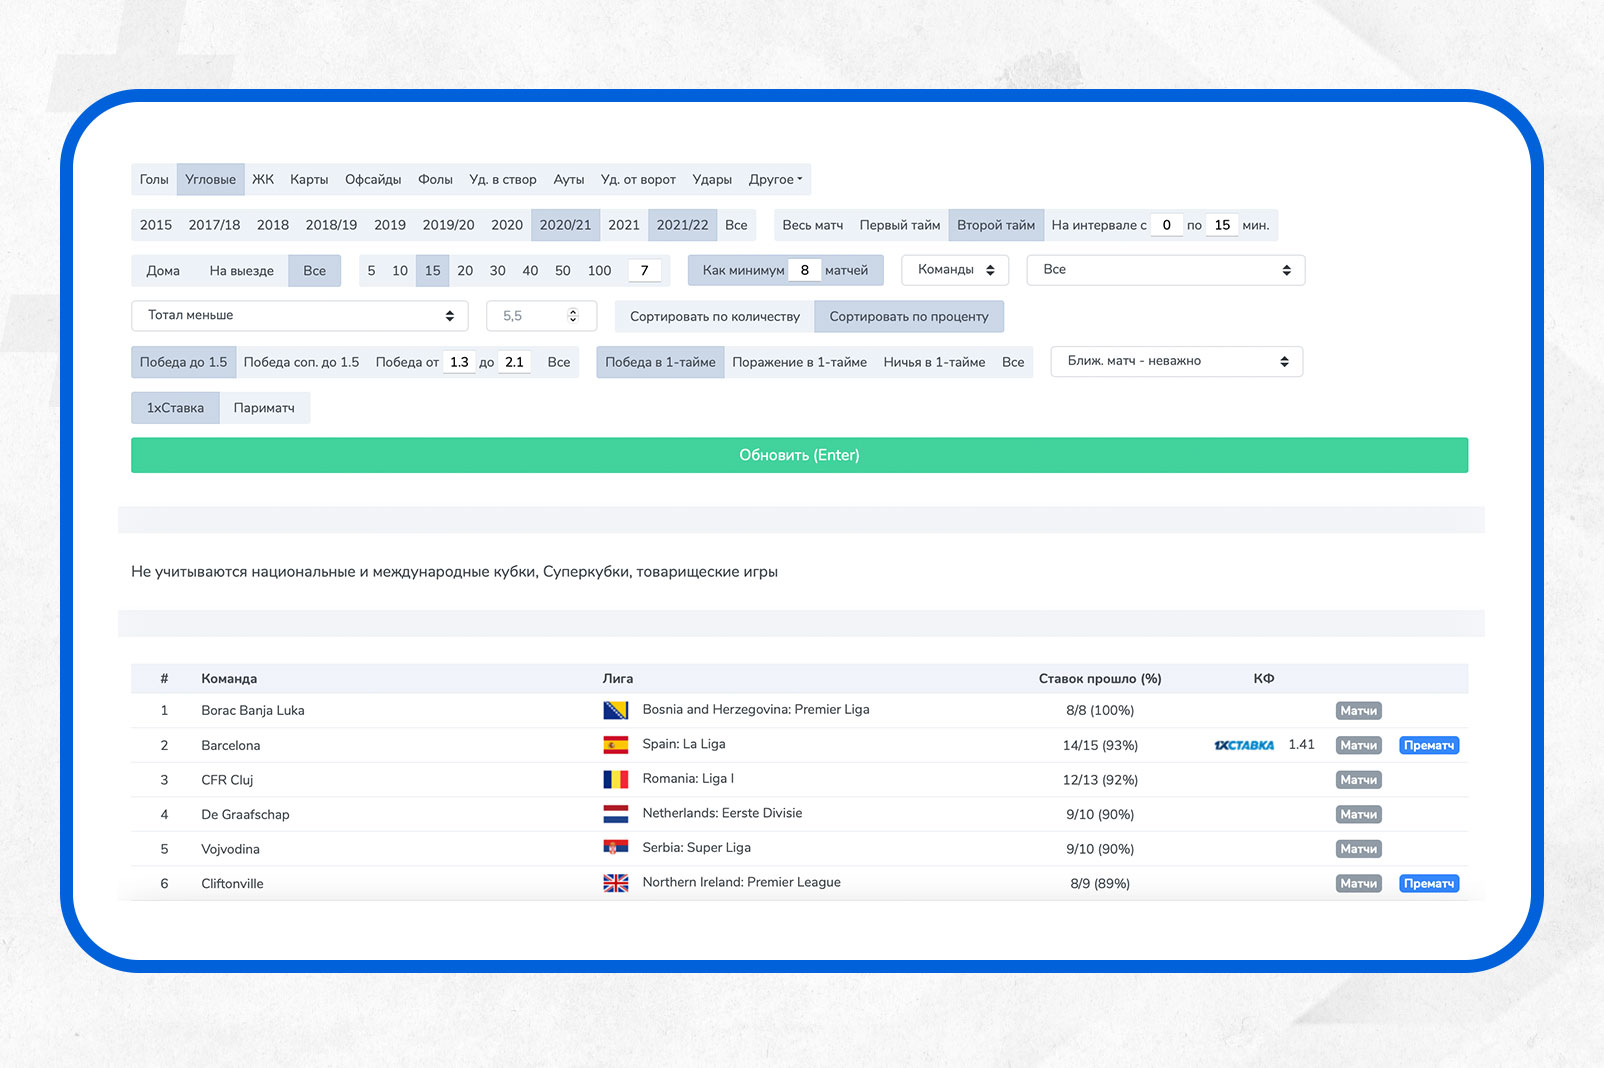This screenshot has width=1604, height=1068.
Task: Click the Netherlands flag in De Graafschap row
Action: [x=615, y=814]
